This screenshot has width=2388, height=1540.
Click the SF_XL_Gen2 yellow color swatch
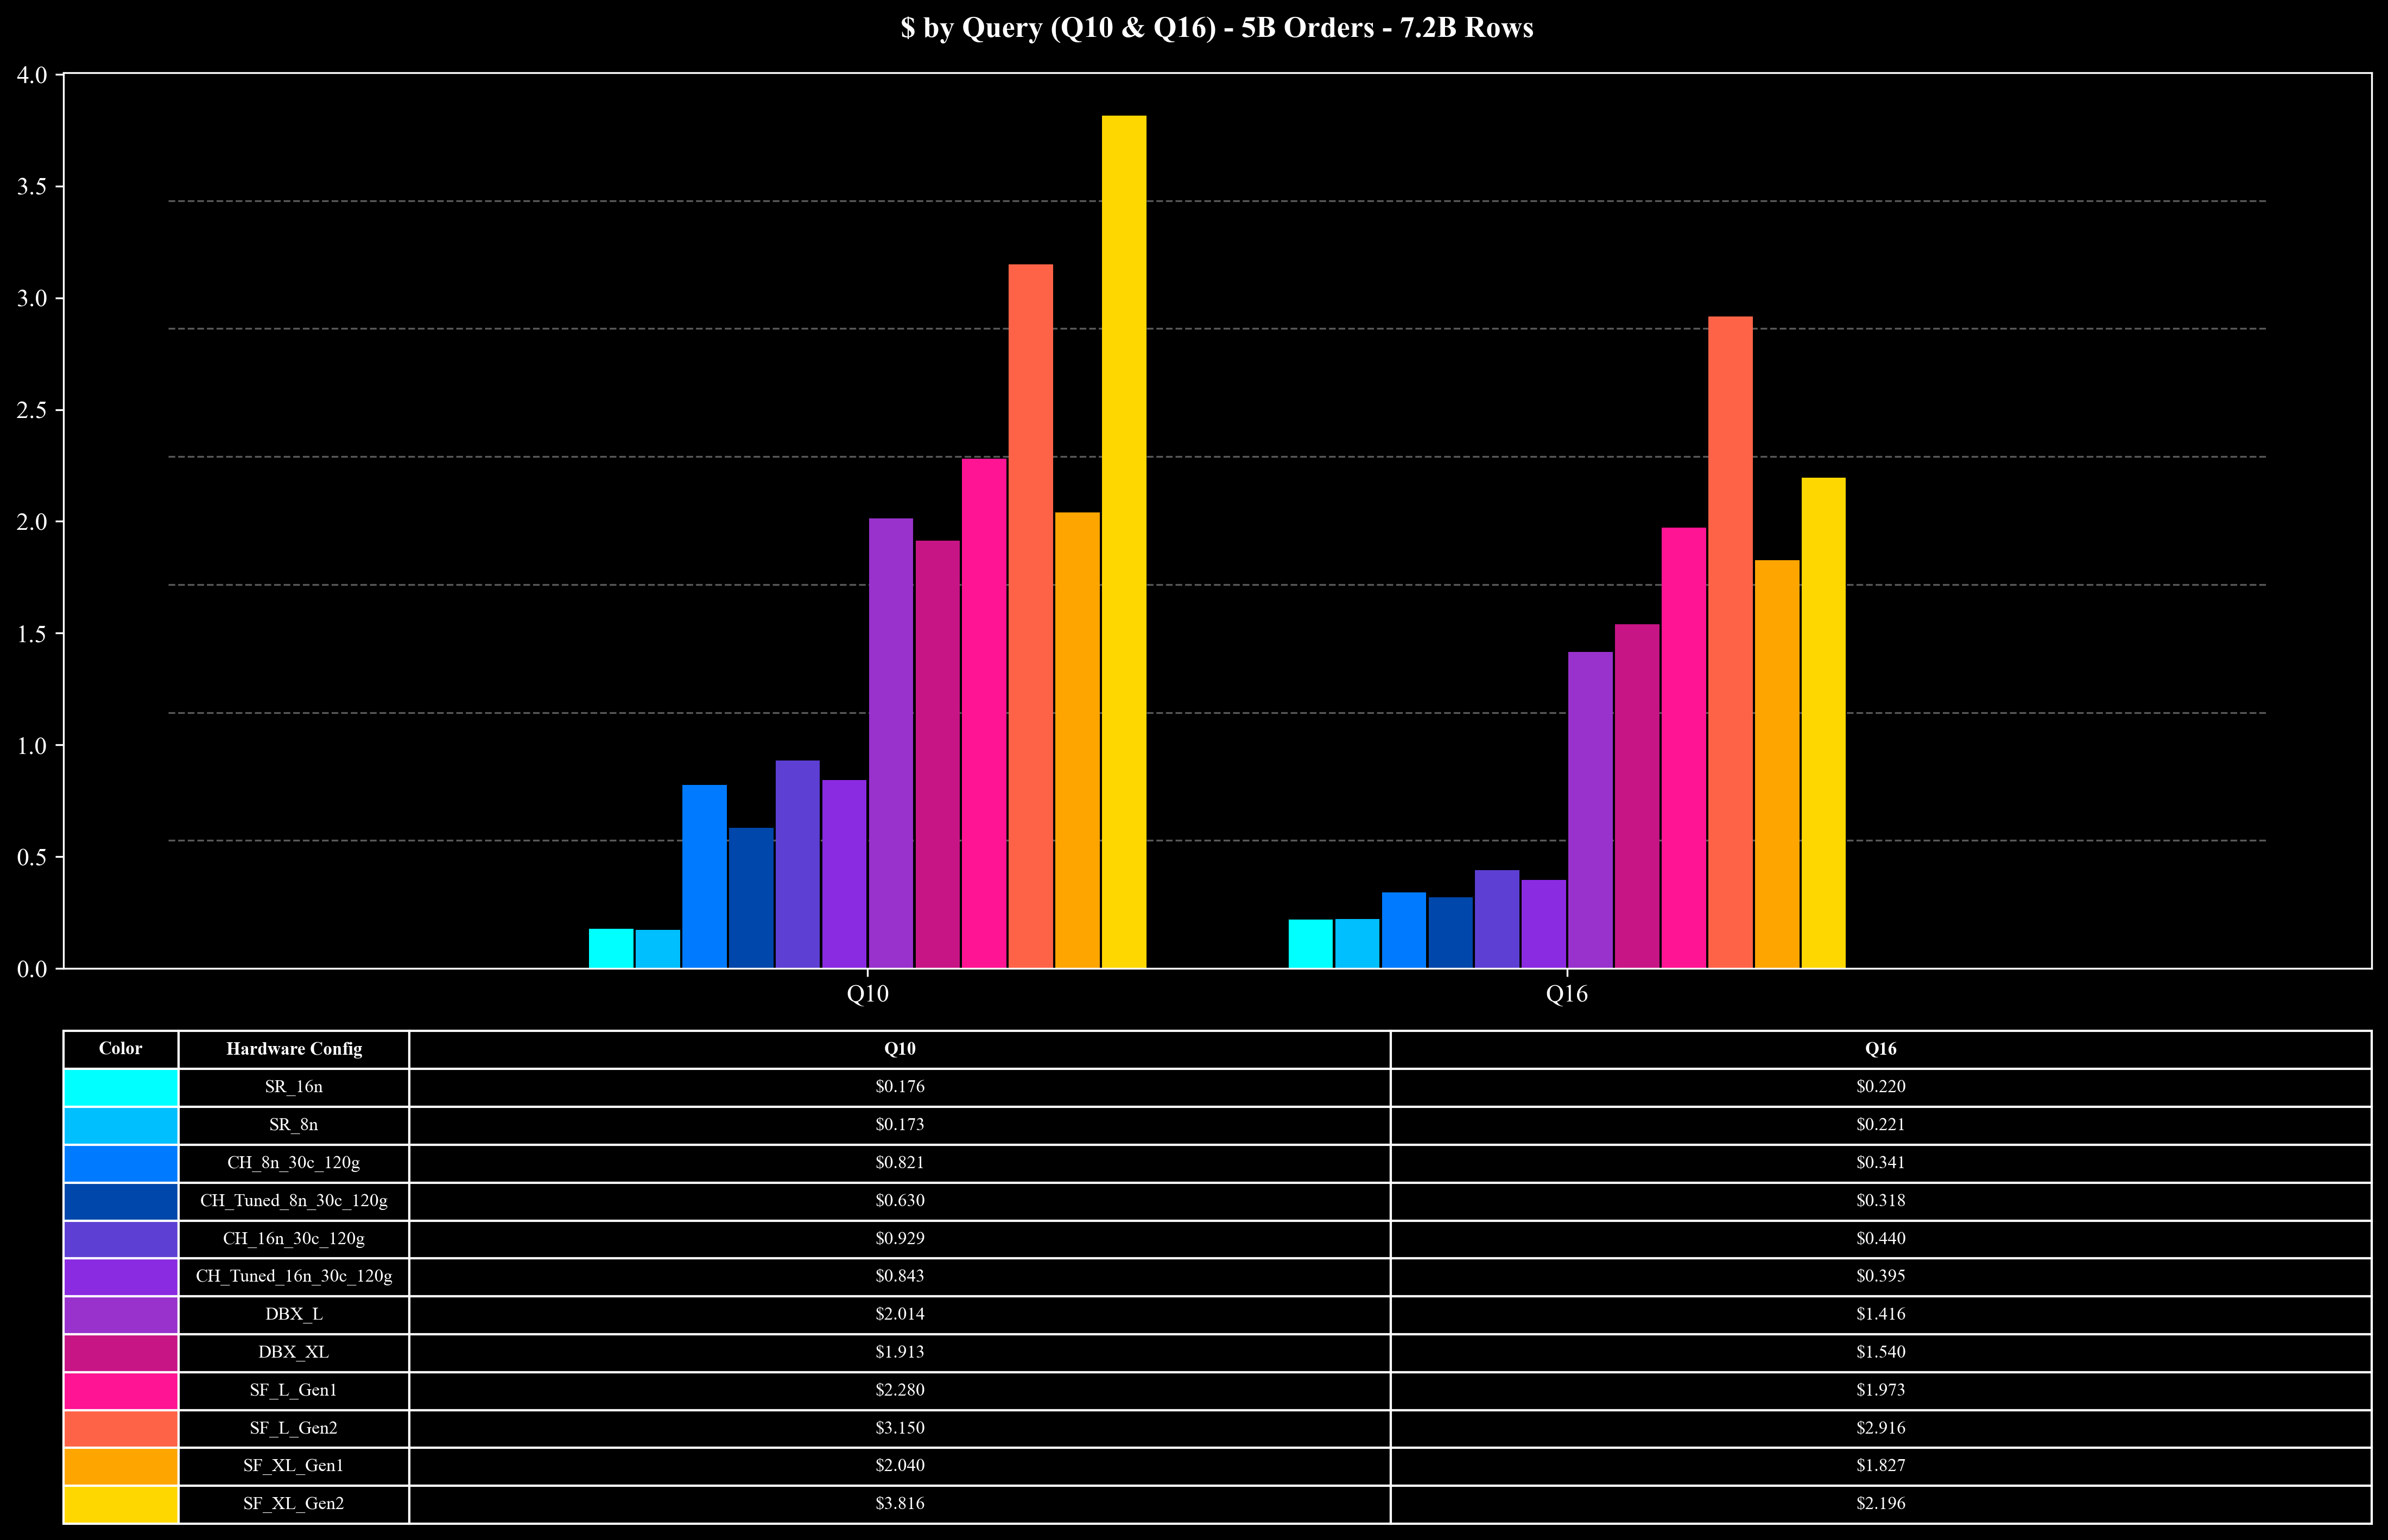click(121, 1504)
